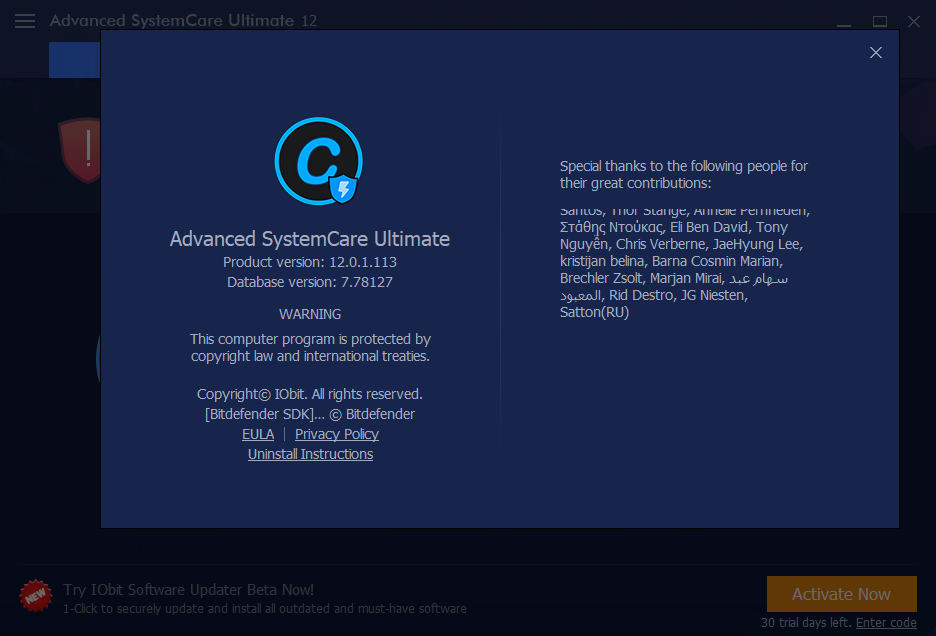
Task: Click the Bitdefender SDK credit line
Action: point(310,414)
